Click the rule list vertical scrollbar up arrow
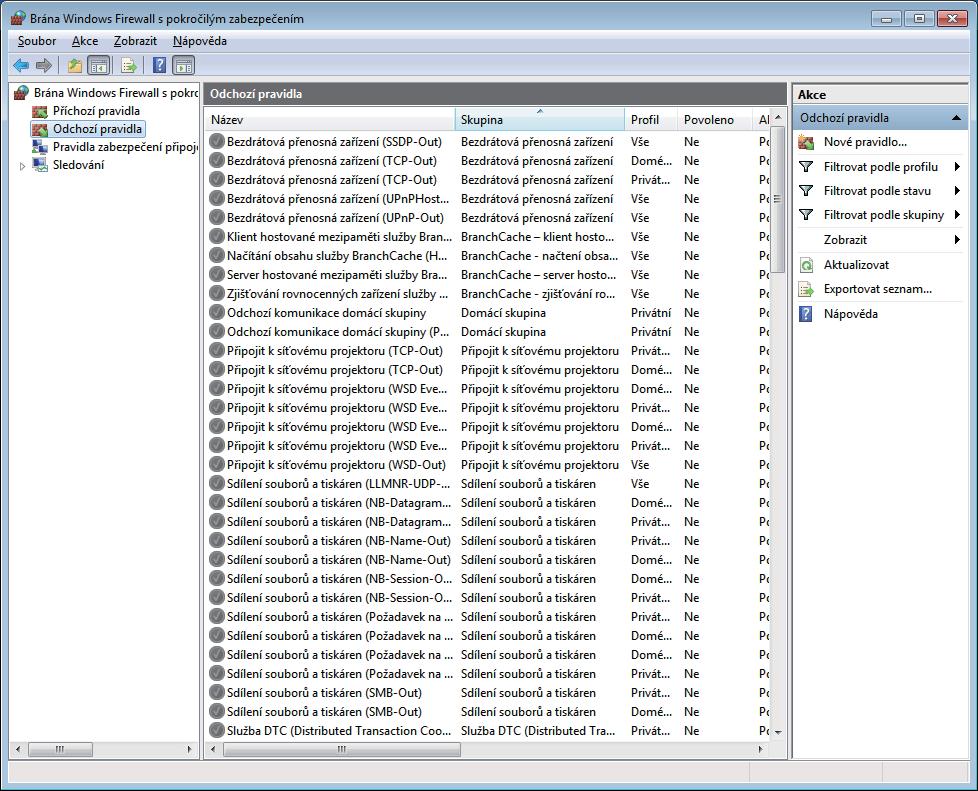 pyautogui.click(x=778, y=117)
